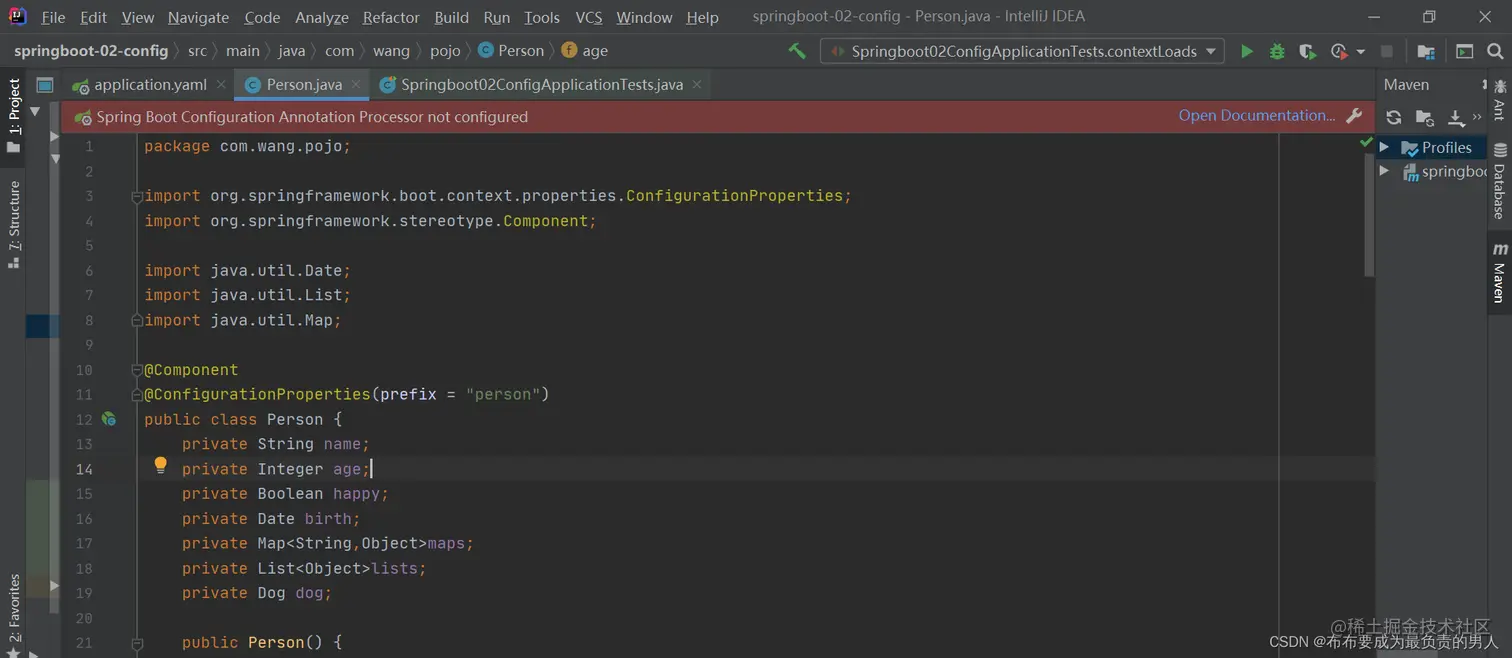1512x658 pixels.
Task: Click the grayed Stop square icon
Action: pyautogui.click(x=1387, y=51)
